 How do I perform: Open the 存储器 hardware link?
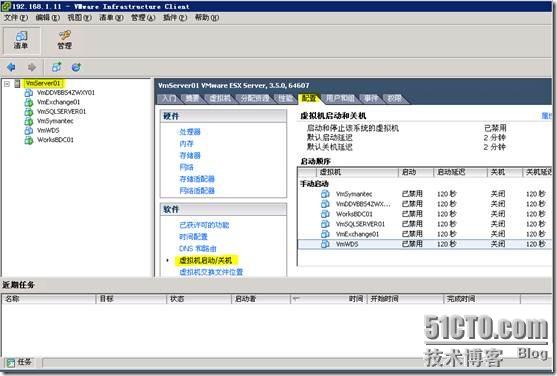point(190,155)
